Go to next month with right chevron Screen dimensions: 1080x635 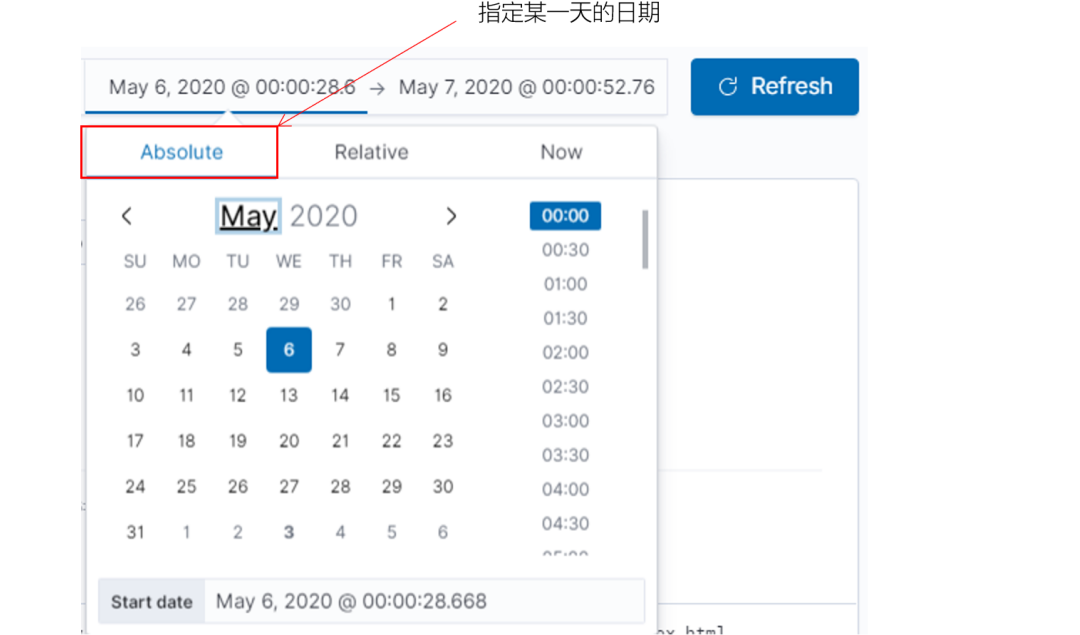[451, 216]
